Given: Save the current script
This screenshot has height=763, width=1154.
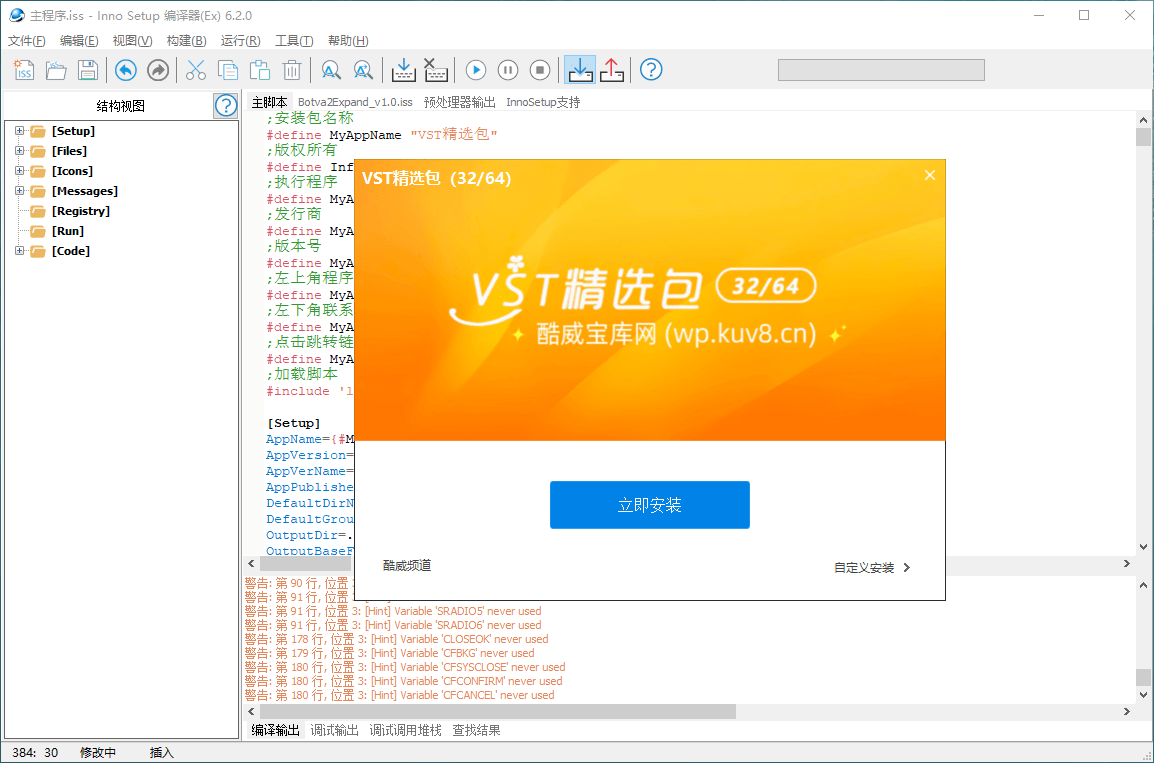Looking at the screenshot, I should [88, 70].
